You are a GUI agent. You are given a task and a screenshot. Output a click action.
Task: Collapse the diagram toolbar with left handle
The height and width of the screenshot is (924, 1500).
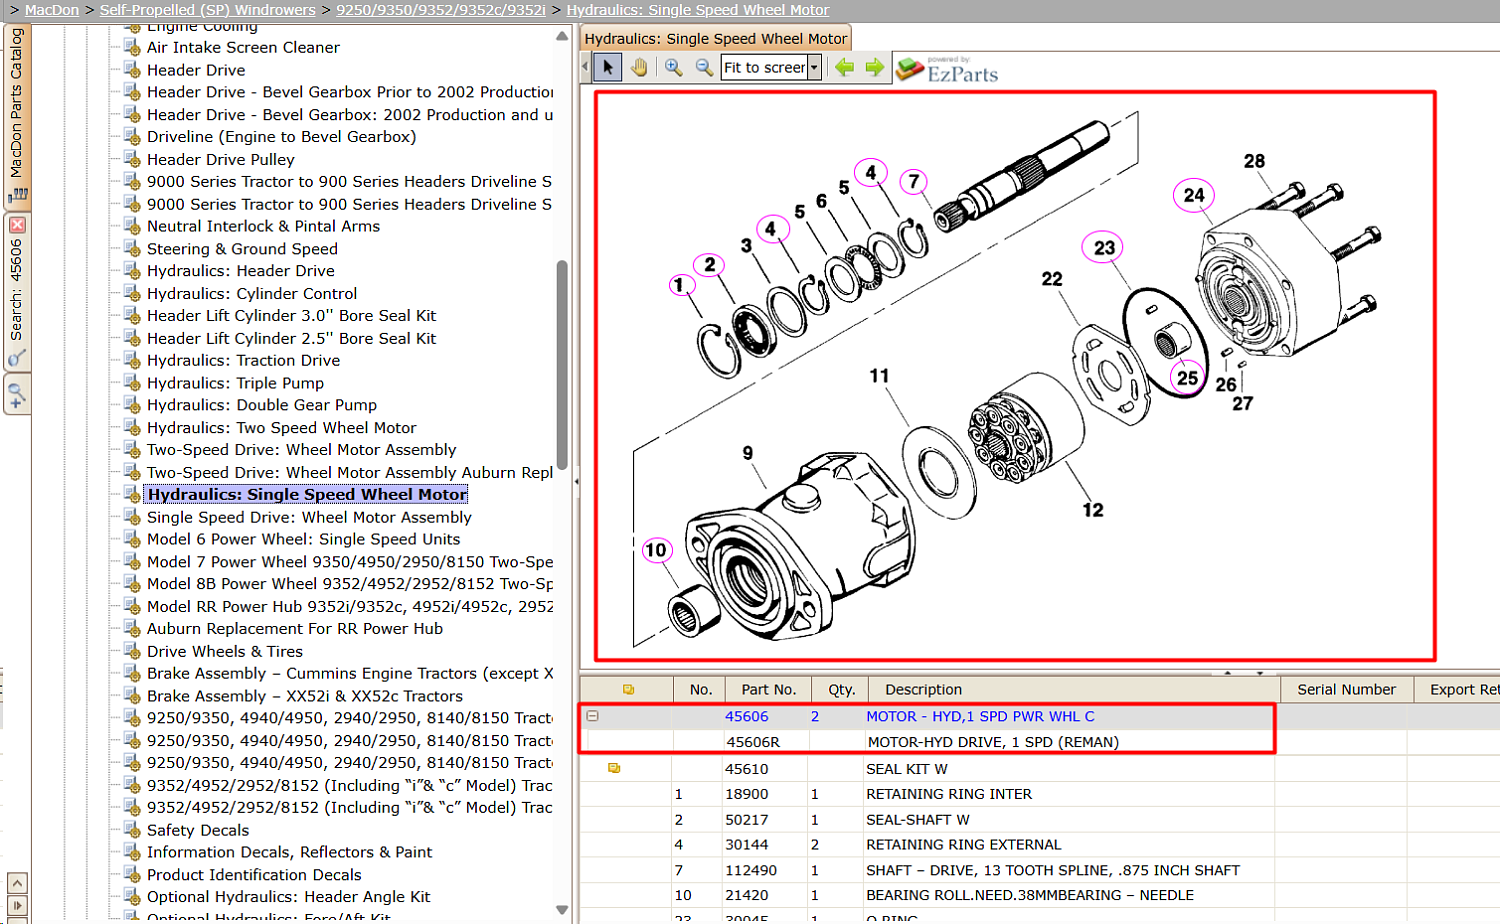[x=586, y=67]
